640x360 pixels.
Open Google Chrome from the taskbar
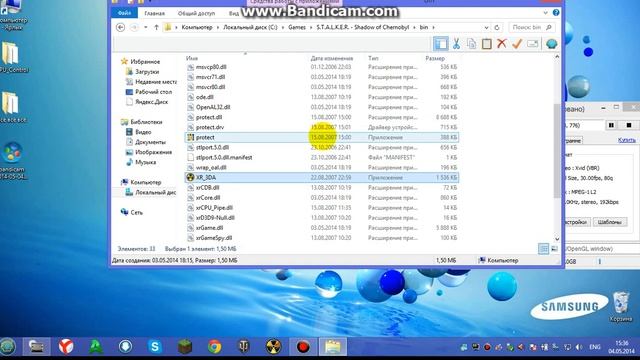(214, 347)
